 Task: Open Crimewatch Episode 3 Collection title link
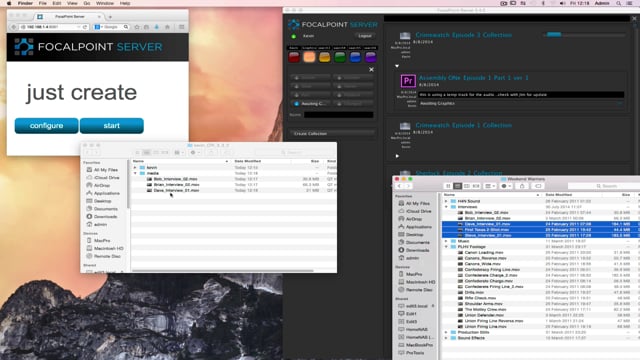click(463, 35)
